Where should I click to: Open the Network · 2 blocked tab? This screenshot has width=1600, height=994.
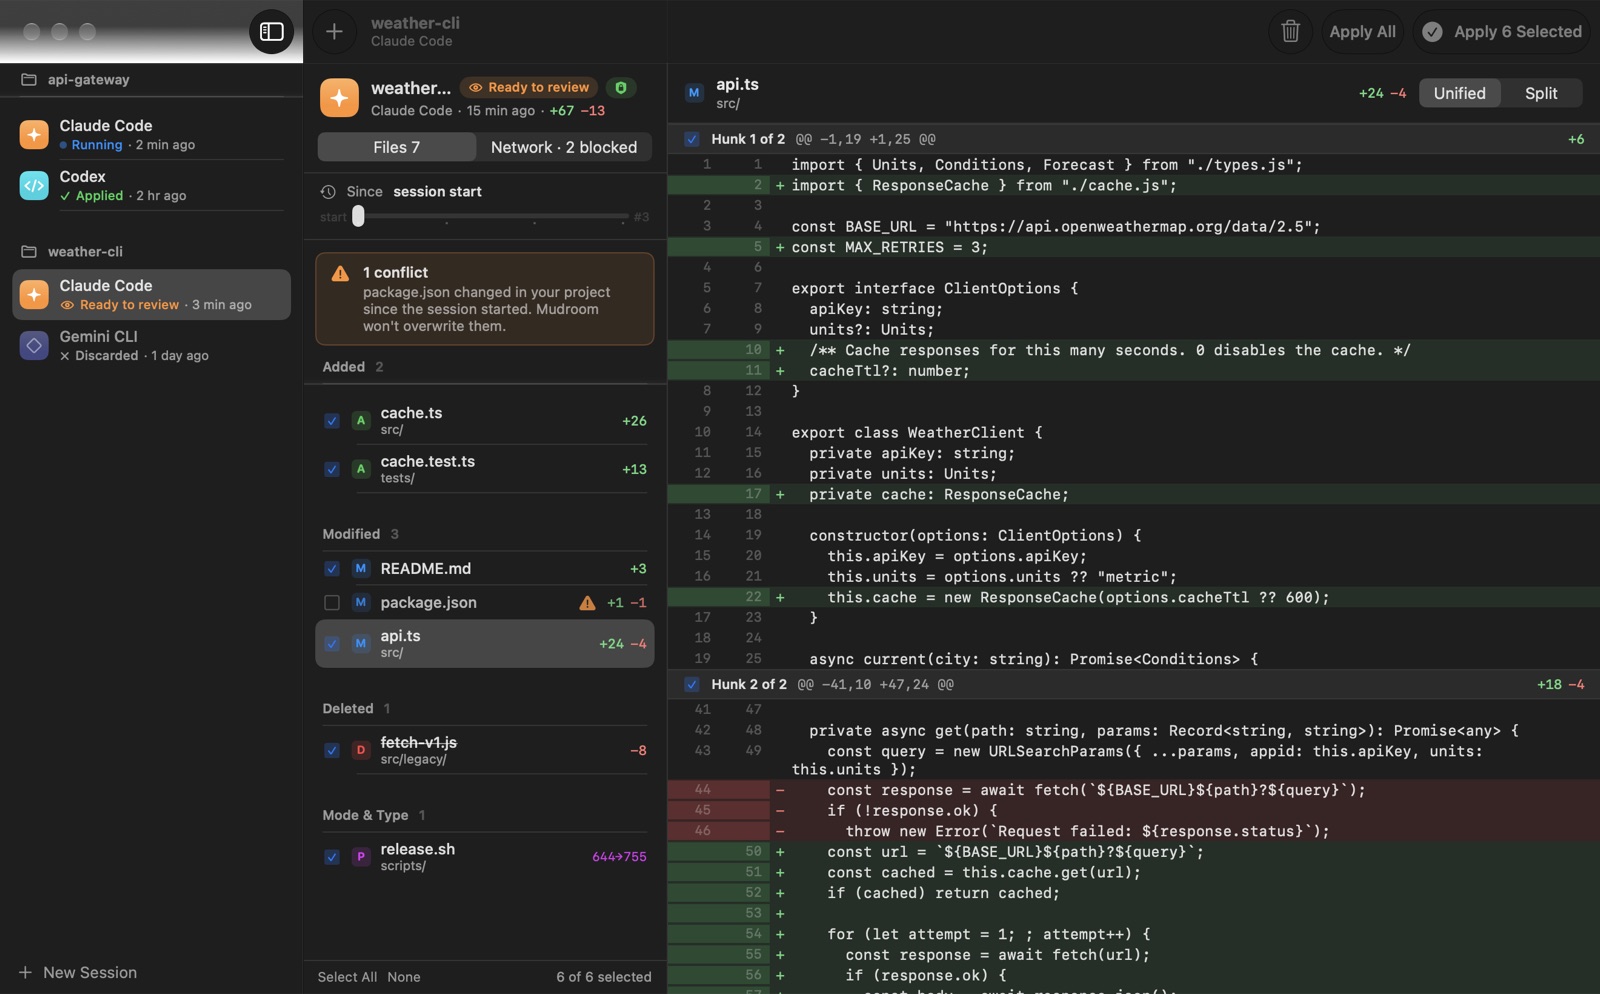[x=564, y=147]
